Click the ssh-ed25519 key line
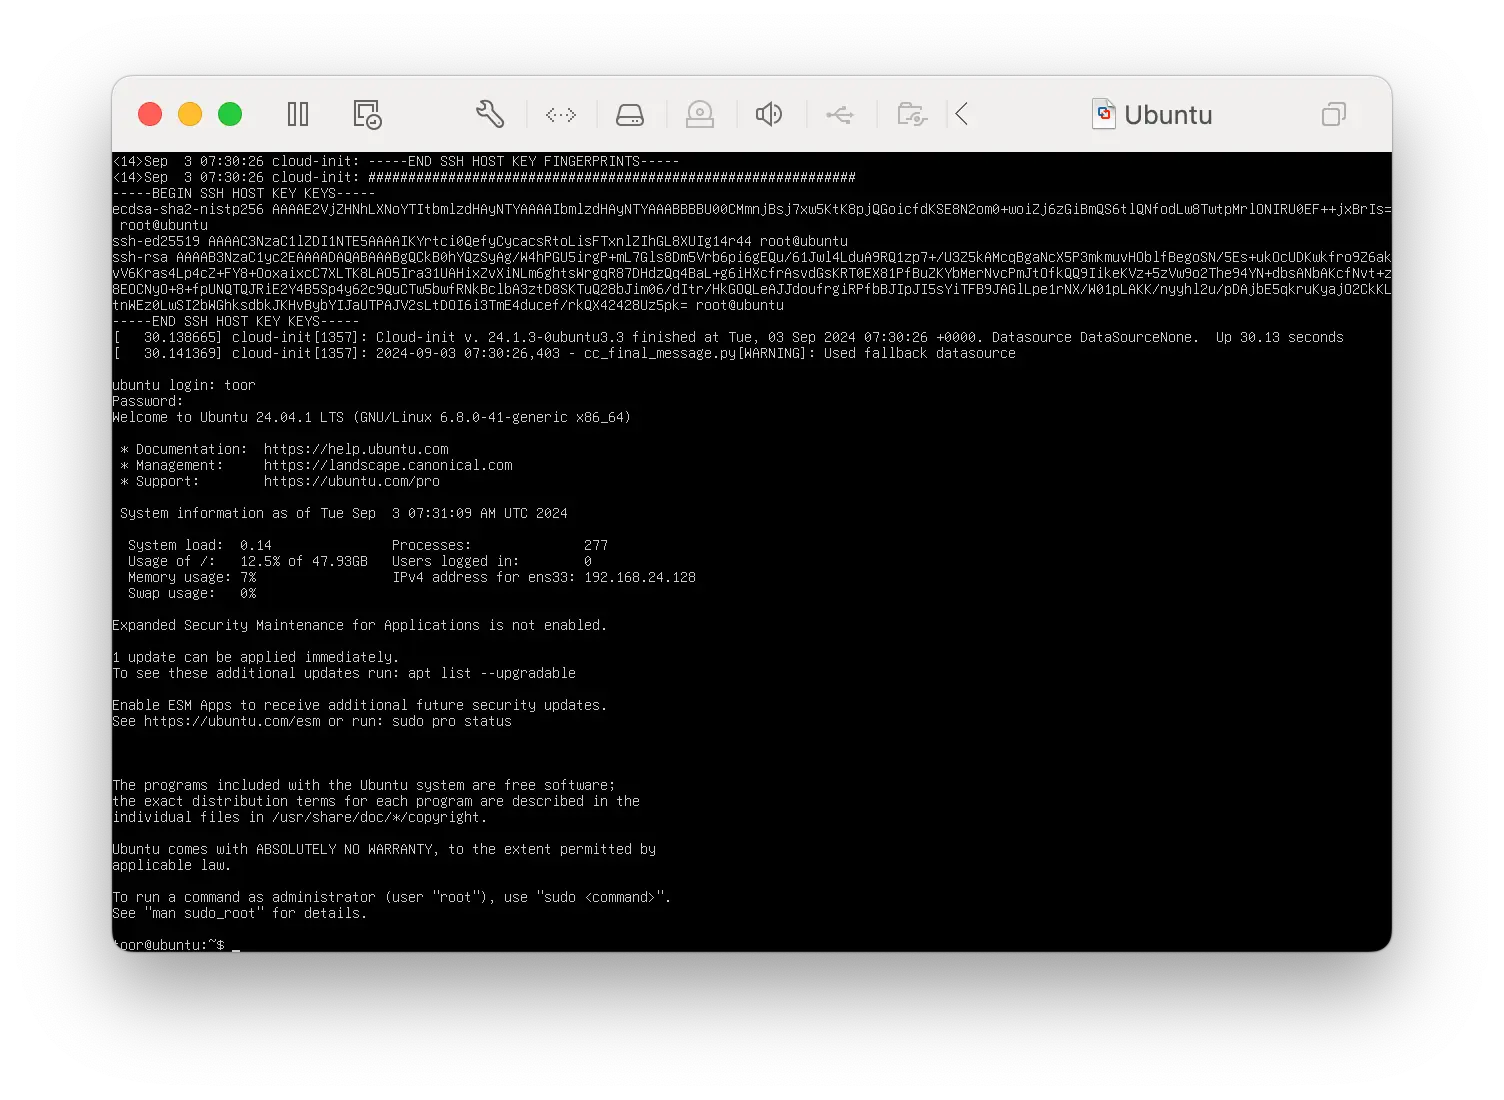1504x1100 pixels. click(x=480, y=241)
